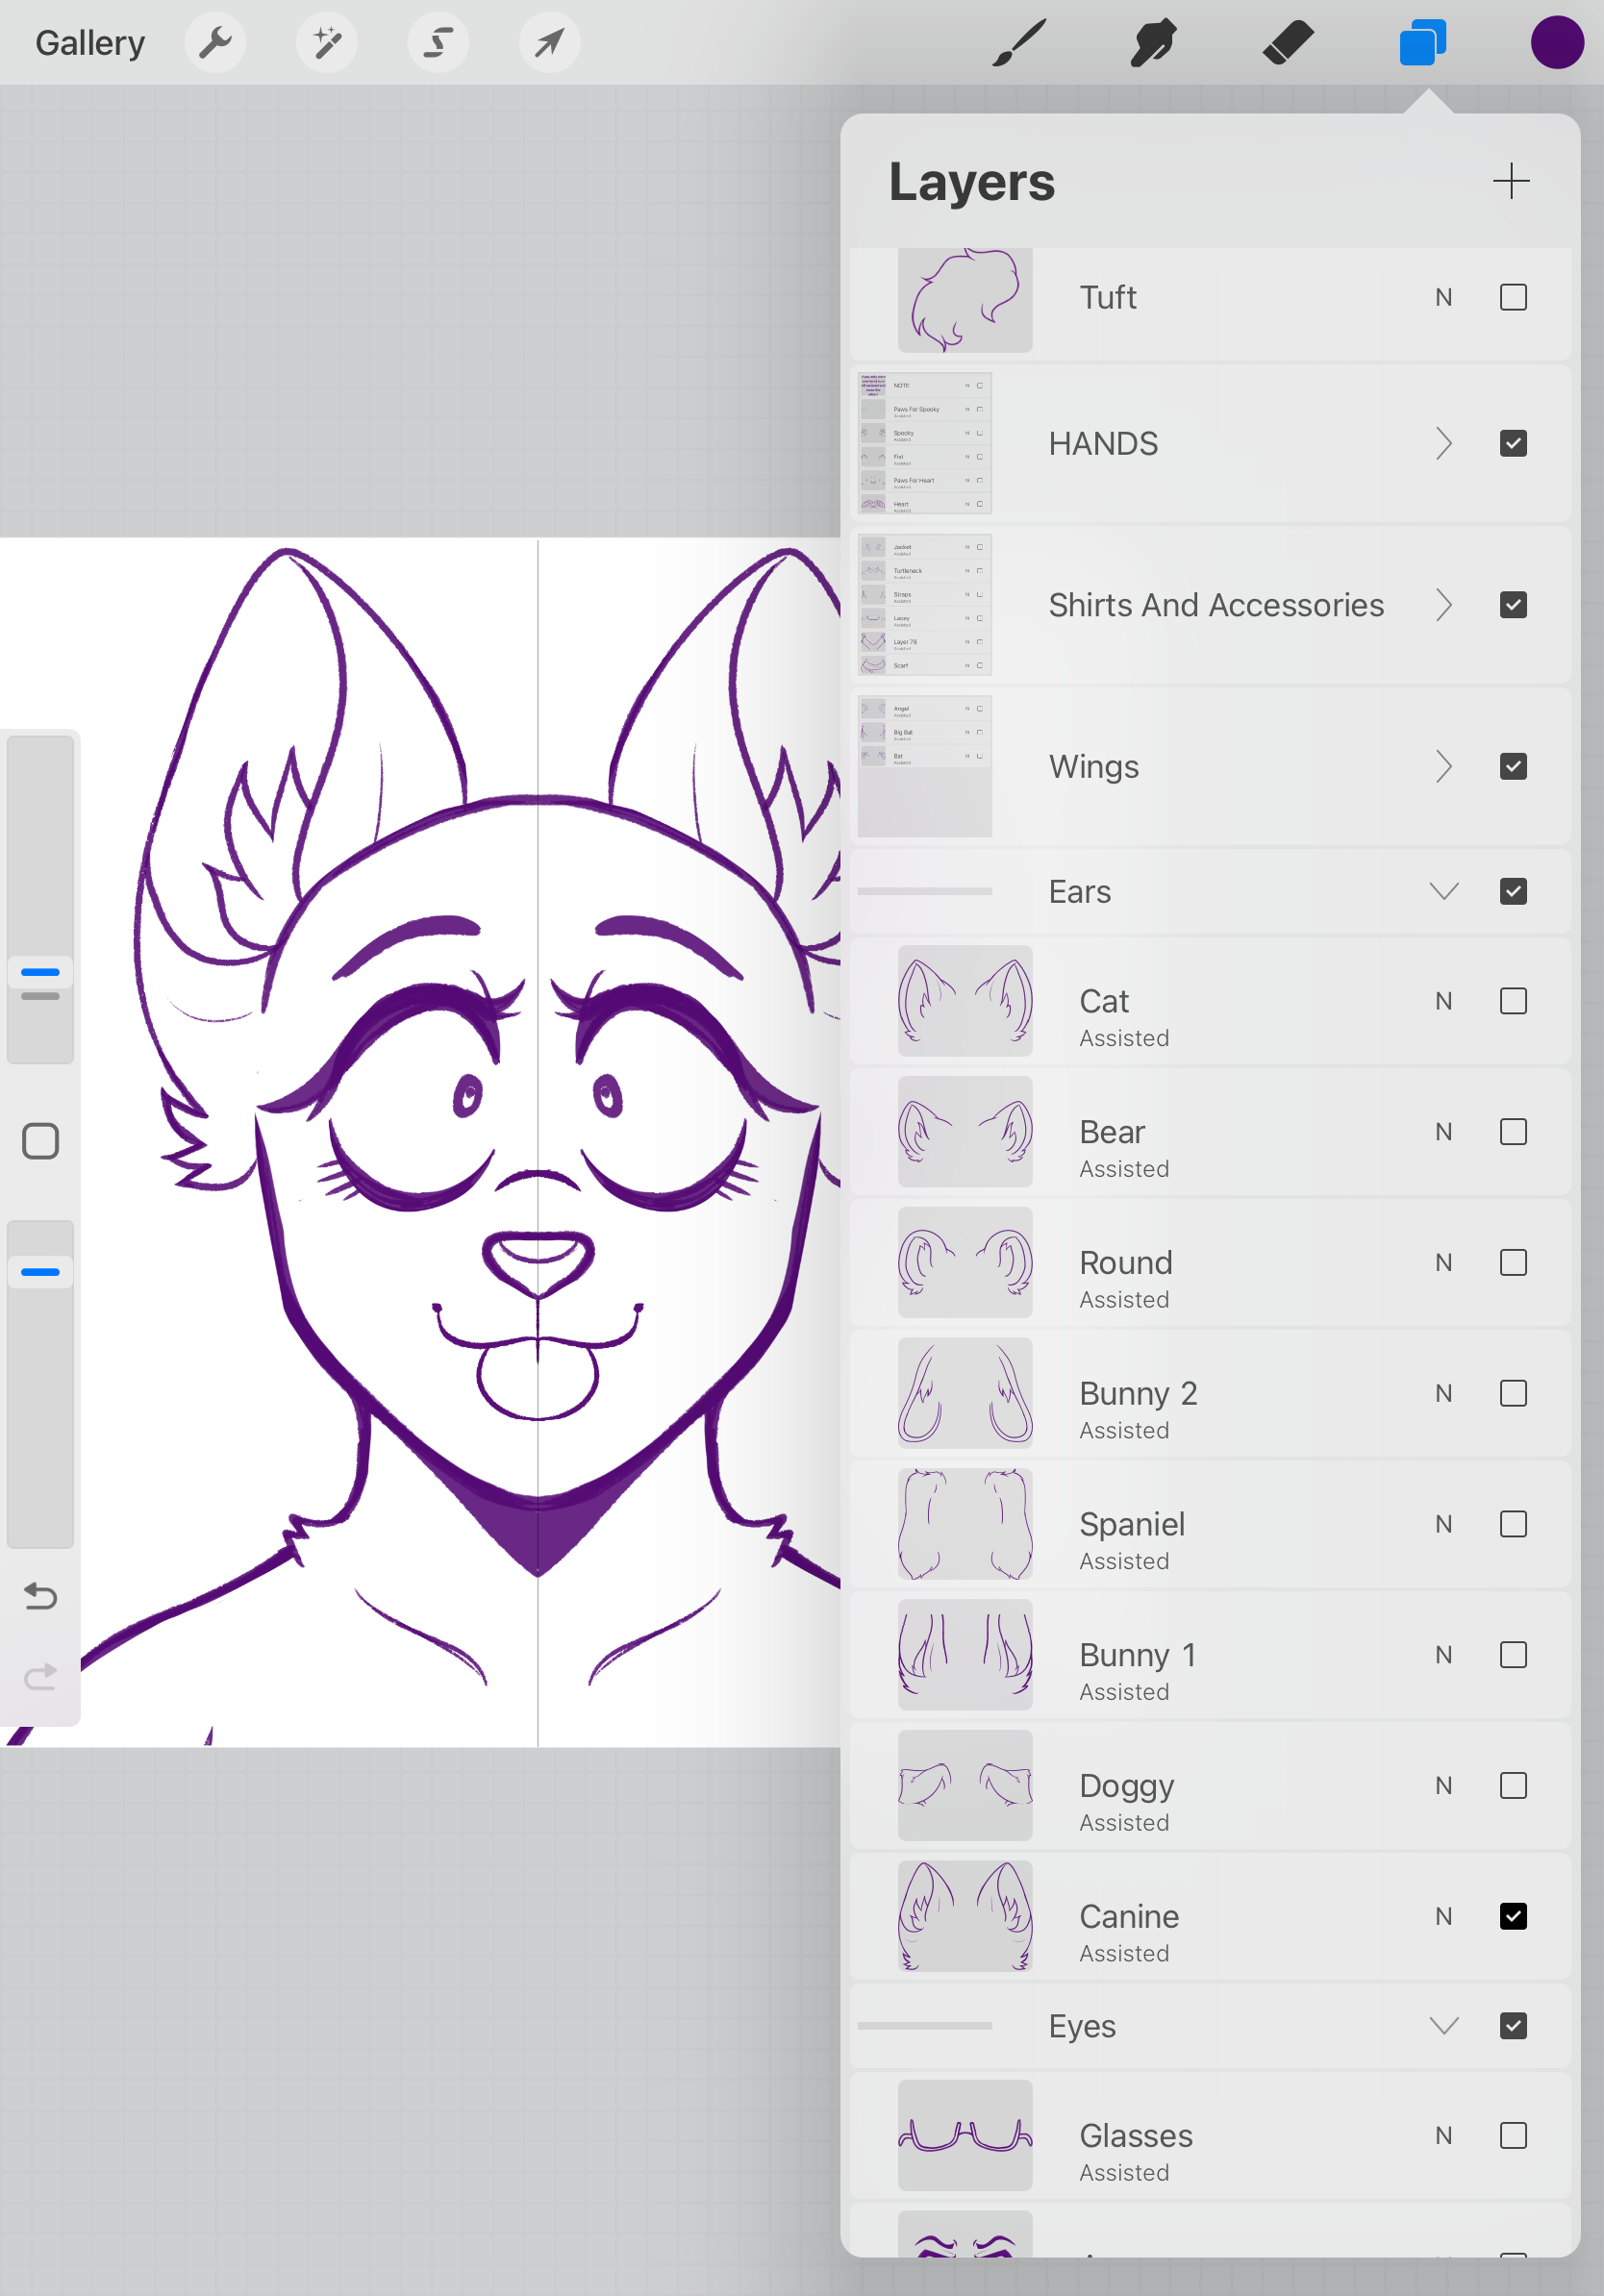Select the Smudge tool

[x=1152, y=42]
